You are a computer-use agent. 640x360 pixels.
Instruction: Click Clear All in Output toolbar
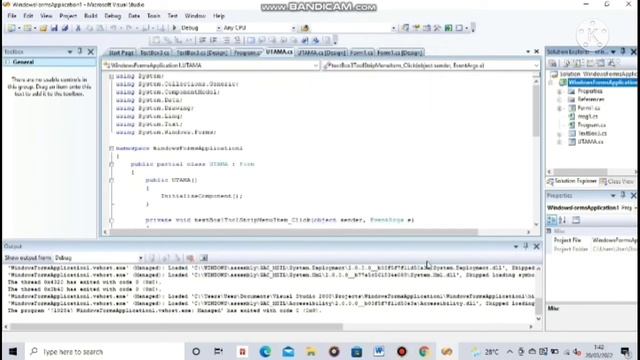(x=190, y=258)
